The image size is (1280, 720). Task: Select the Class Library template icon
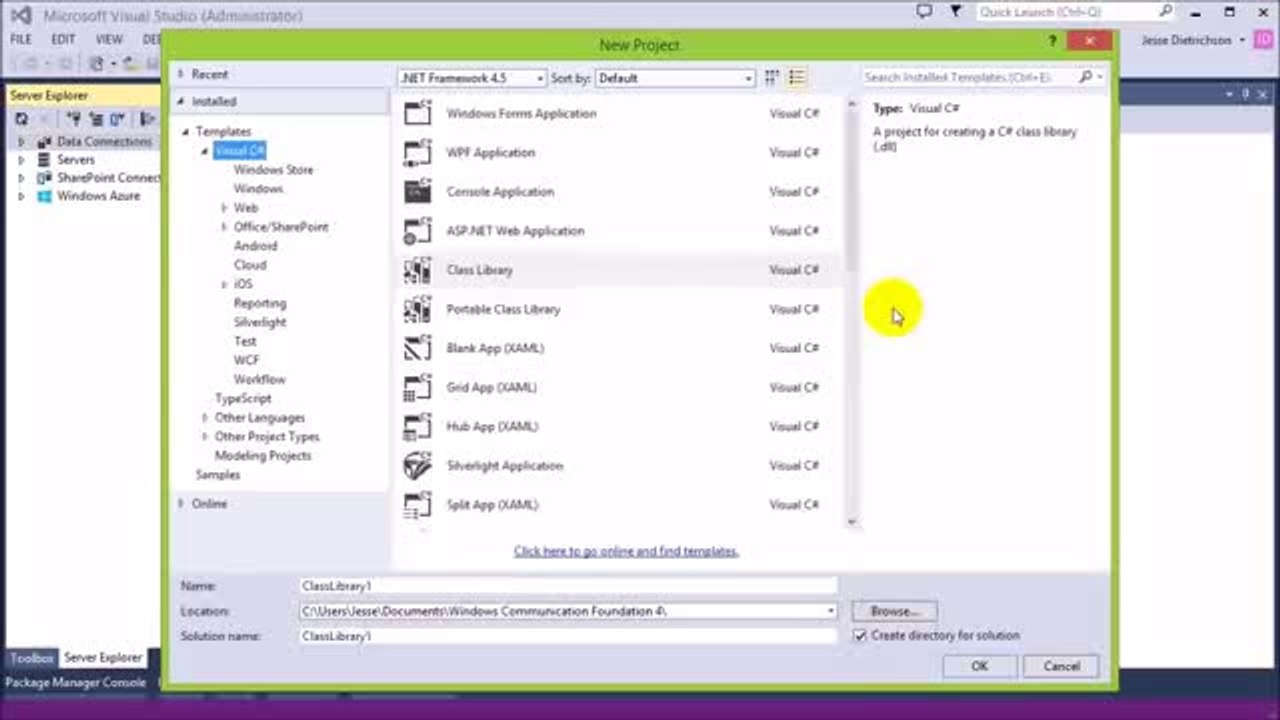(x=417, y=270)
